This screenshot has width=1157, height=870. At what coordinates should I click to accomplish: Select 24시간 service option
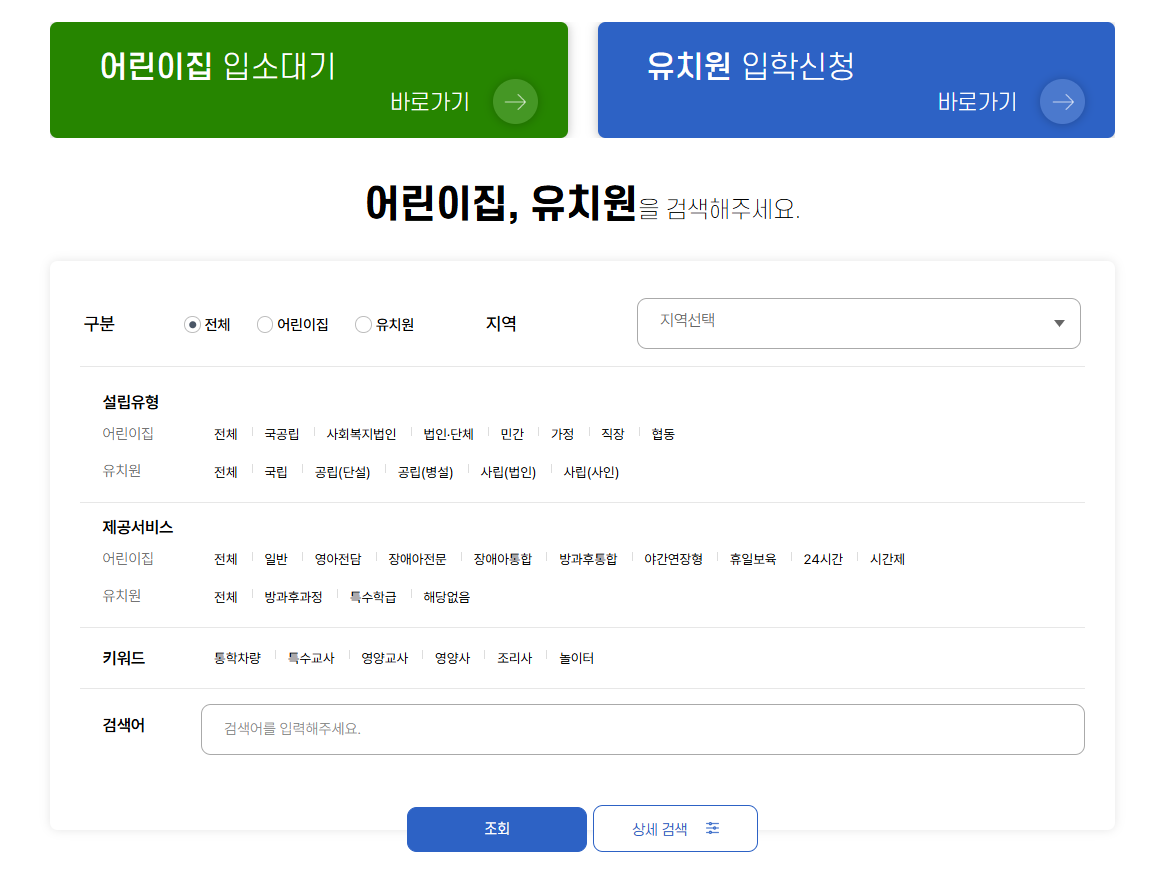823,559
